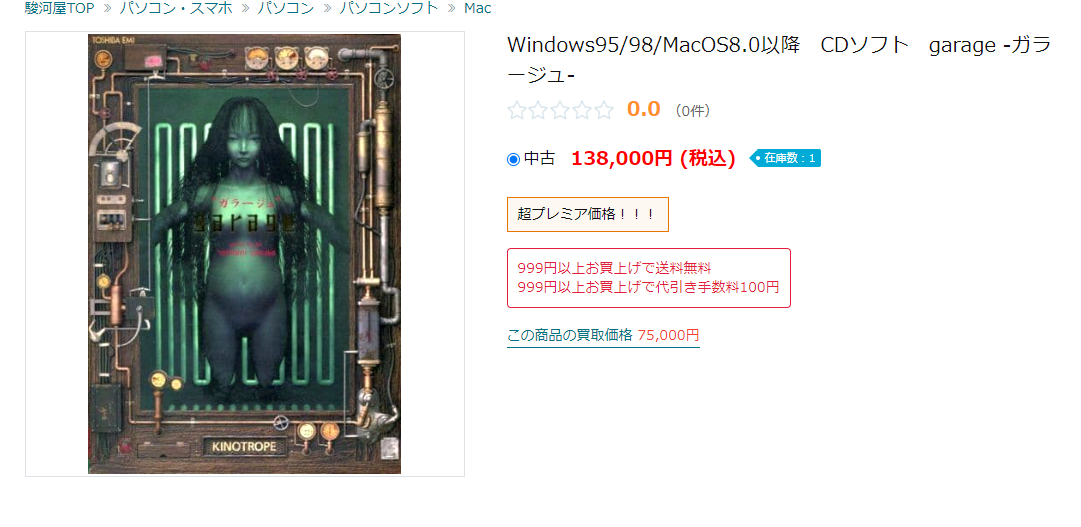Go to 駿河屋TOP breadcrumb link

[59, 8]
